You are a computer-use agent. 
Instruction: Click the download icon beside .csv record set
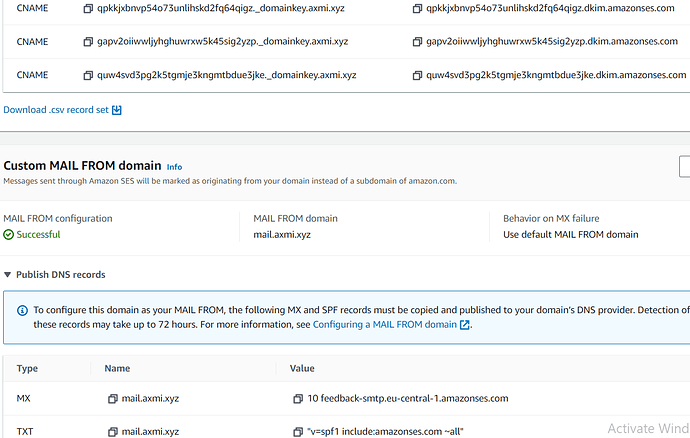[x=117, y=110]
